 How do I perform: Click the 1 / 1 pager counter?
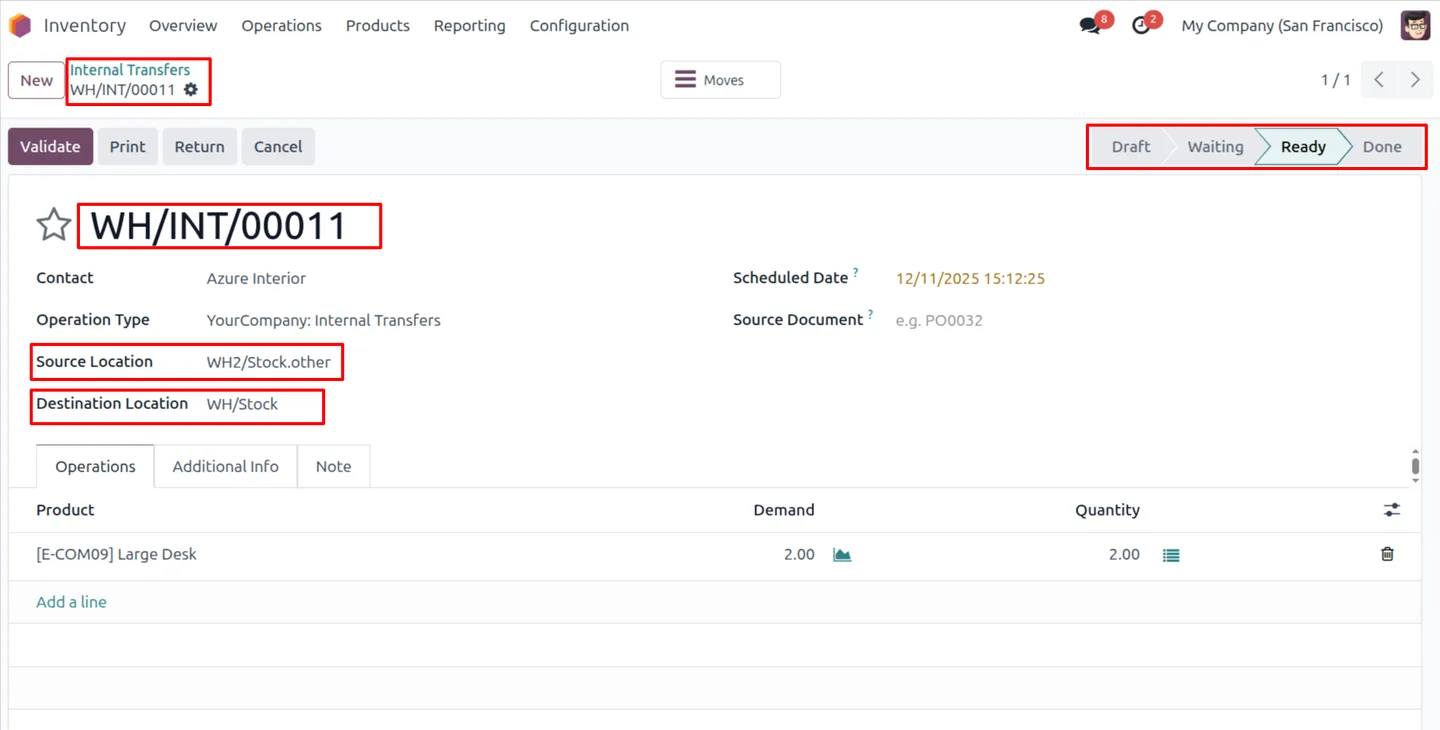[1335, 80]
